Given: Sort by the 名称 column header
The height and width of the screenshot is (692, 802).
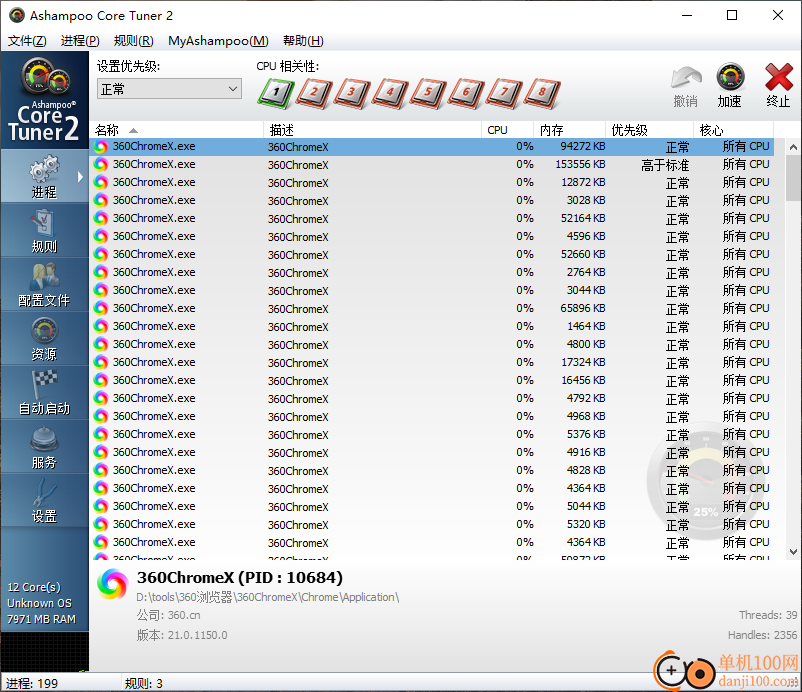Looking at the screenshot, I should 177,130.
